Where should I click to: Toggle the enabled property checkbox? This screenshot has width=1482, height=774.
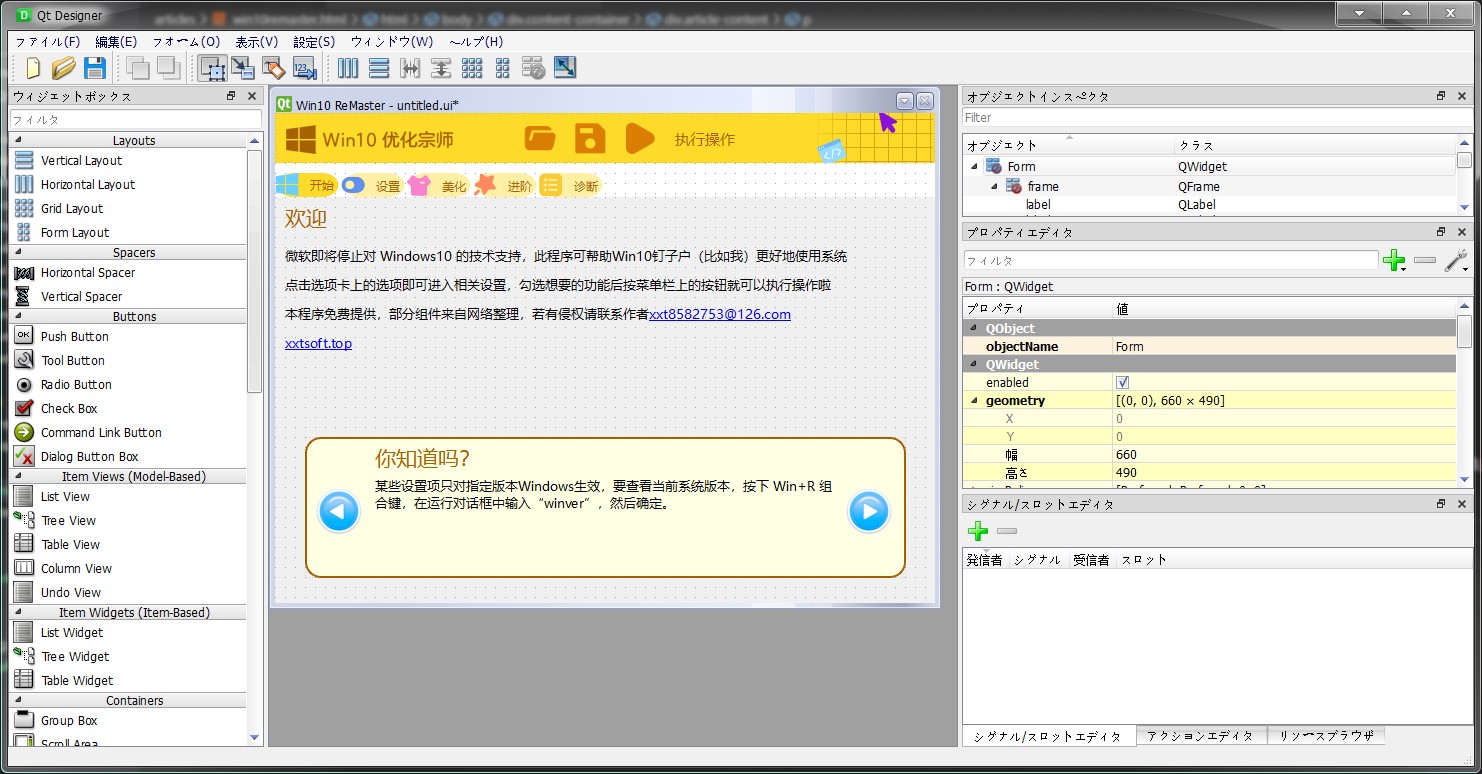pos(1122,382)
